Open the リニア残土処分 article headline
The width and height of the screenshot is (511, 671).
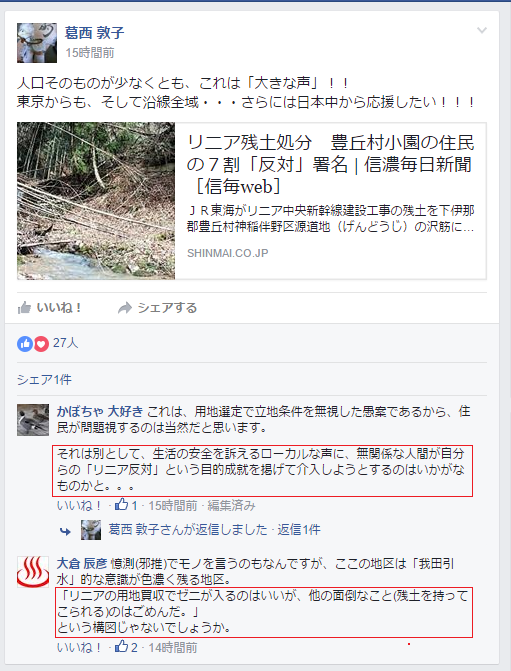click(x=330, y=164)
